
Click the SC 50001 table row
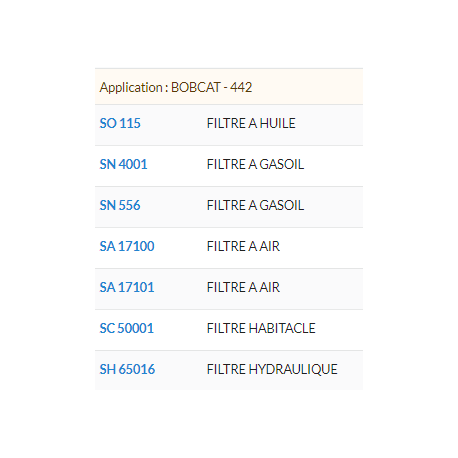(229, 330)
